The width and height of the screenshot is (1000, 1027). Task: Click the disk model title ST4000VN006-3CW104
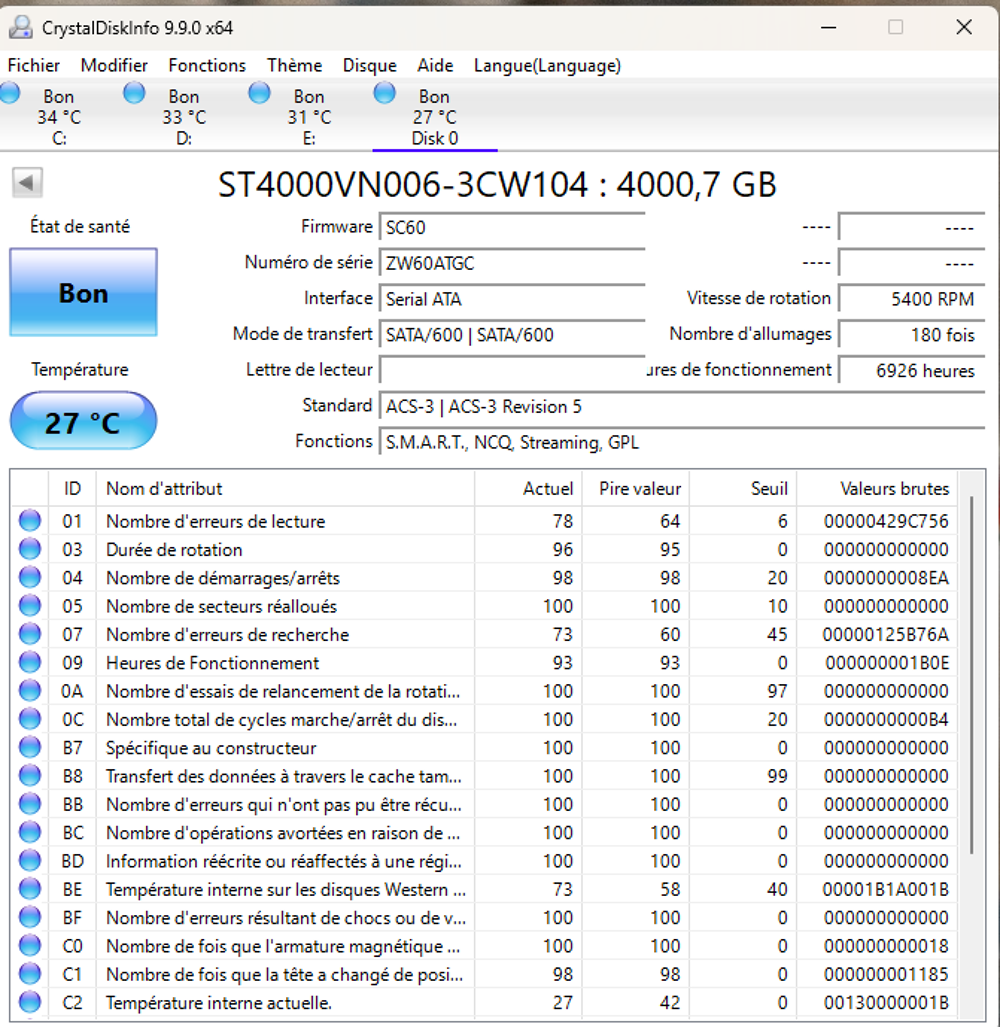tap(497, 185)
